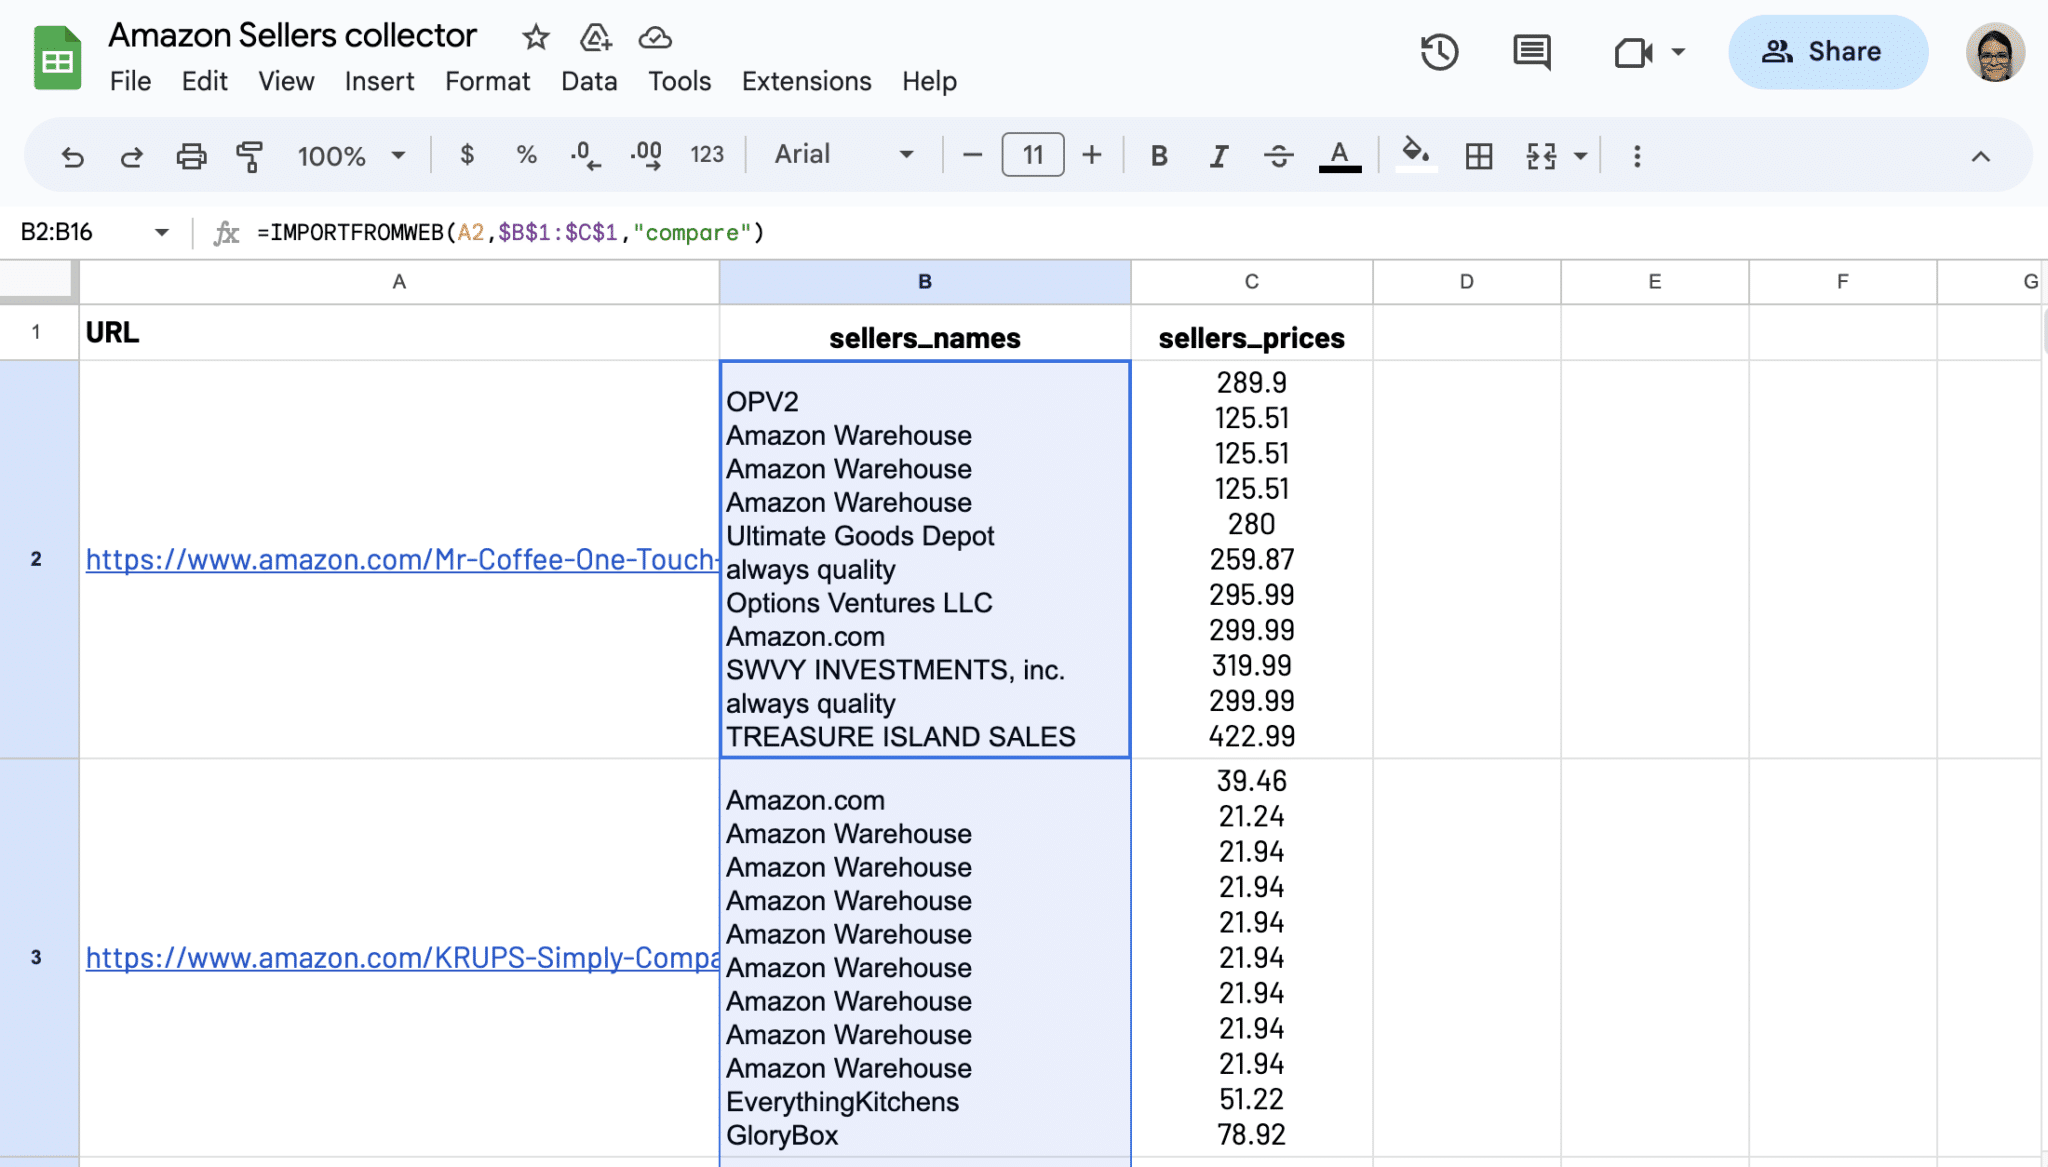Toggle bold formatting
Image resolution: width=2048 pixels, height=1167 pixels.
click(1159, 155)
